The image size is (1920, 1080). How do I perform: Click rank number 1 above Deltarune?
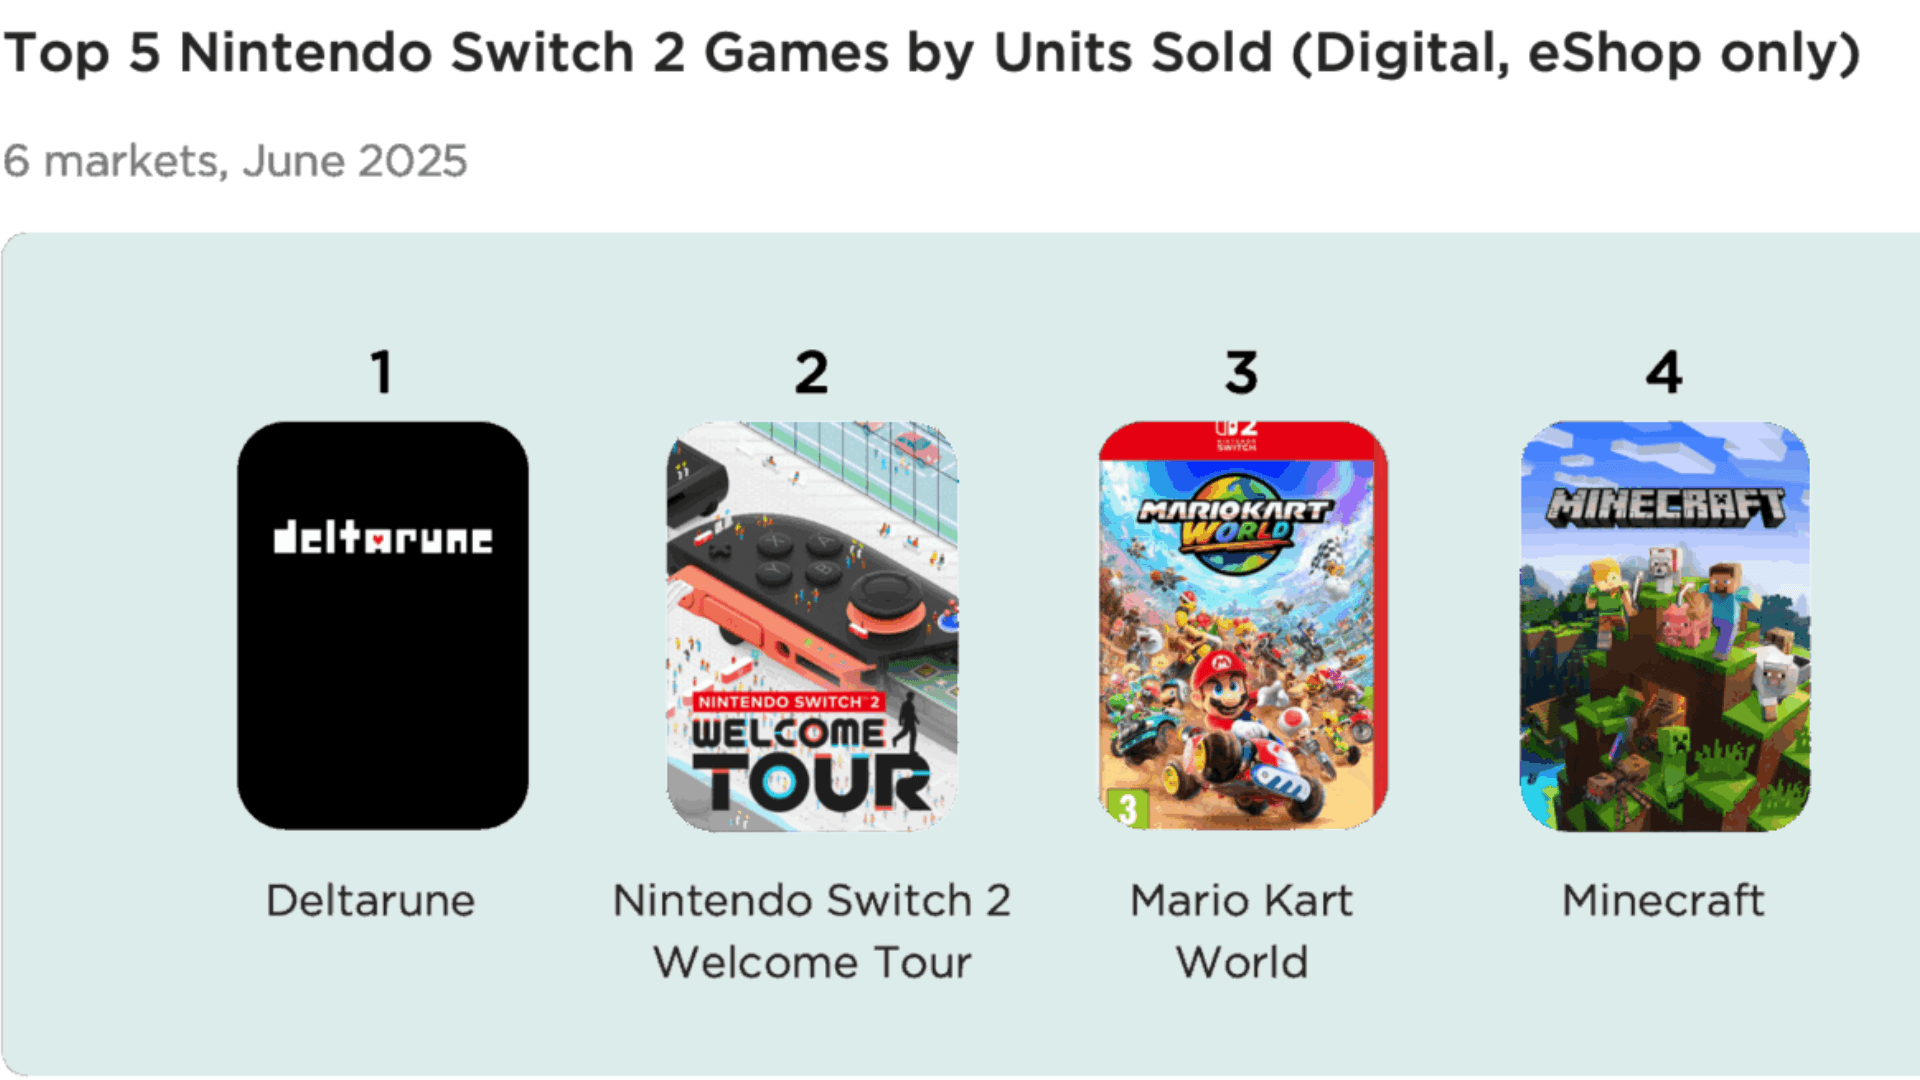click(381, 372)
